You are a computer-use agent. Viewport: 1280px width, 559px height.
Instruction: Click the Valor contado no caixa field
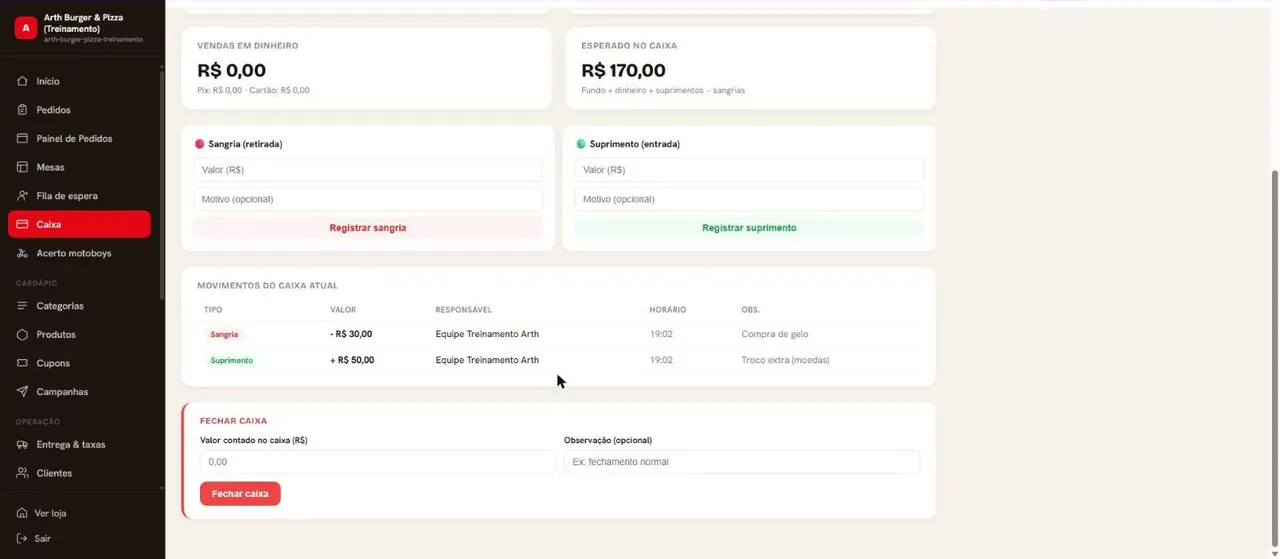(x=377, y=462)
